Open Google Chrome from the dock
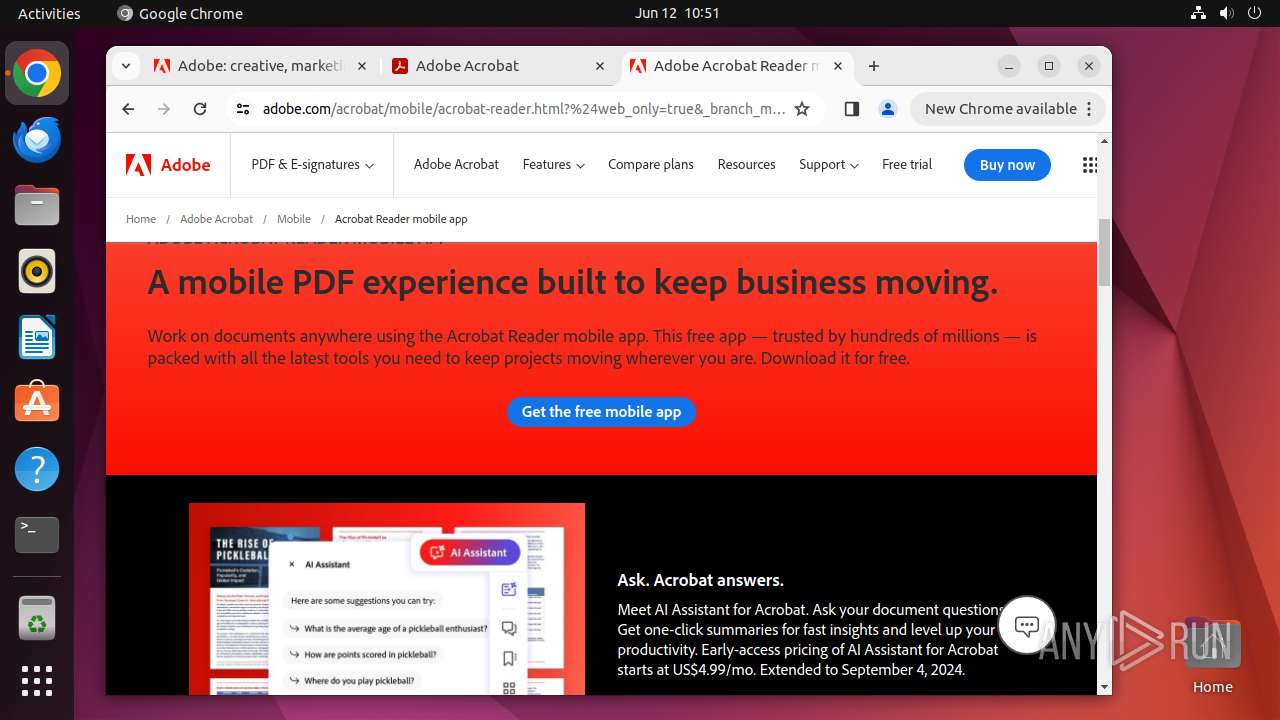The width and height of the screenshot is (1280, 720). [37, 74]
